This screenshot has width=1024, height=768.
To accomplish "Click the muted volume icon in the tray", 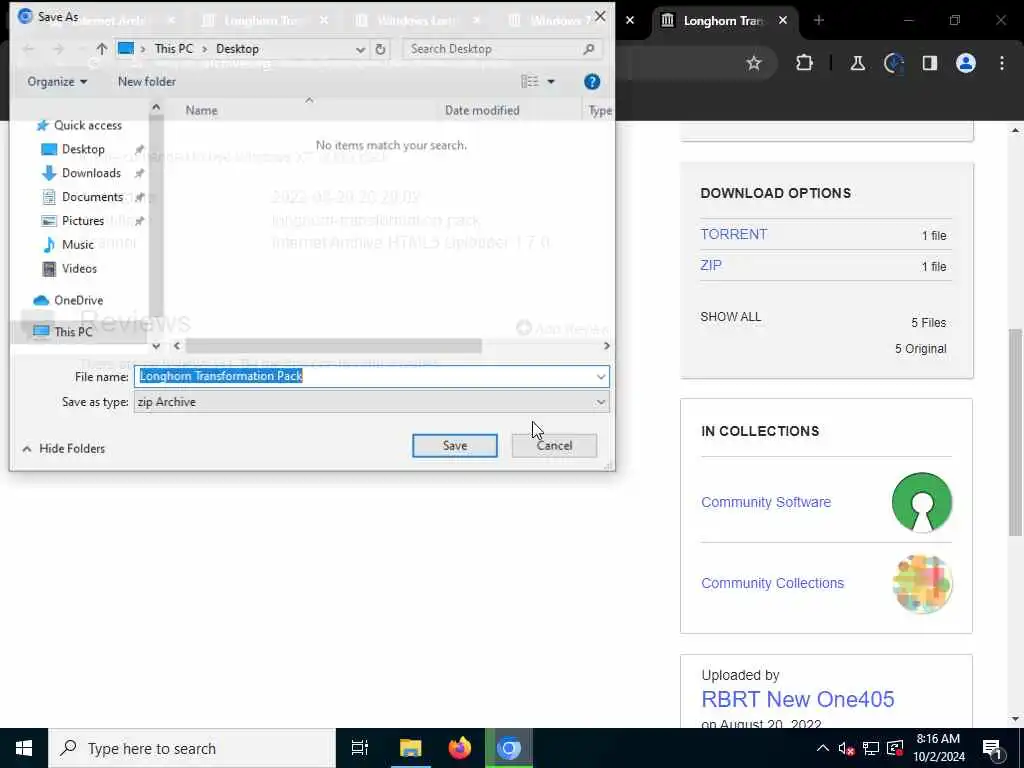I will (846, 748).
